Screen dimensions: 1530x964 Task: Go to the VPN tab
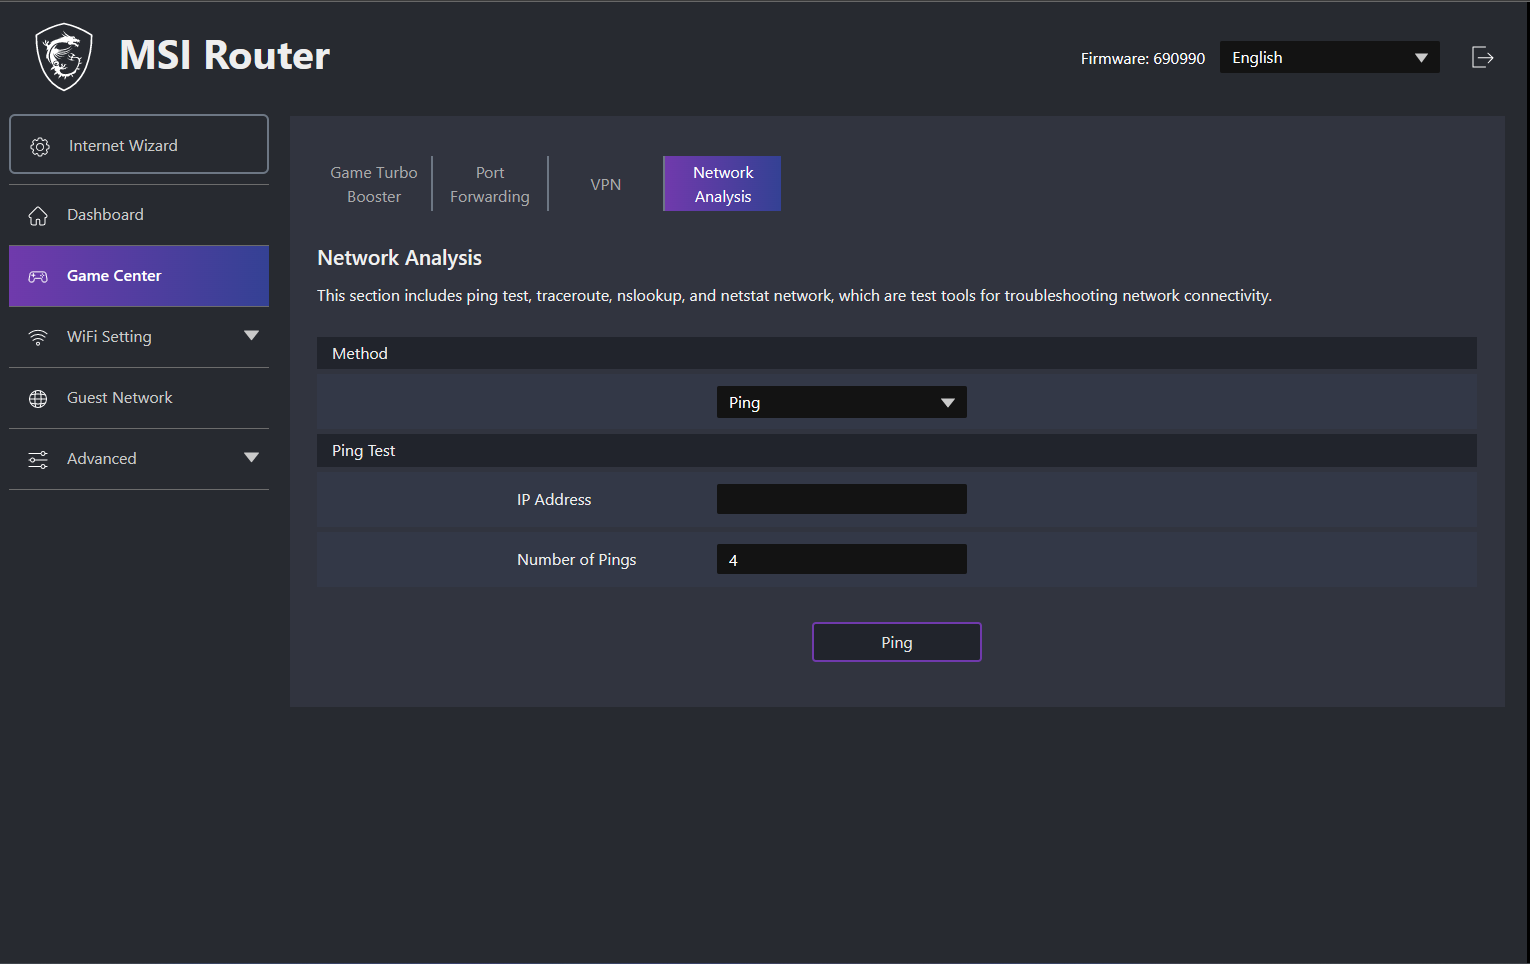606,185
